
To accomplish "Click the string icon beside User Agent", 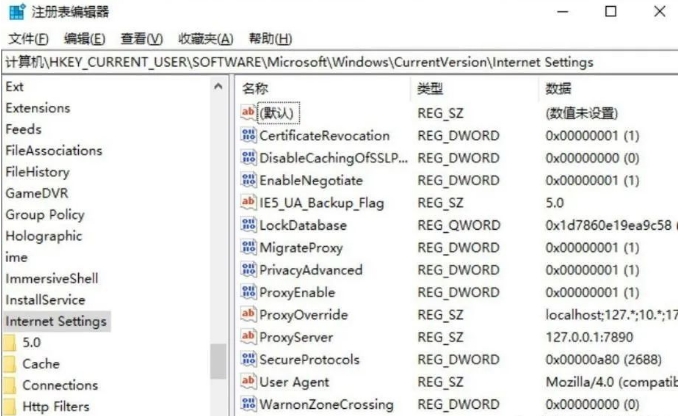I will (x=249, y=382).
